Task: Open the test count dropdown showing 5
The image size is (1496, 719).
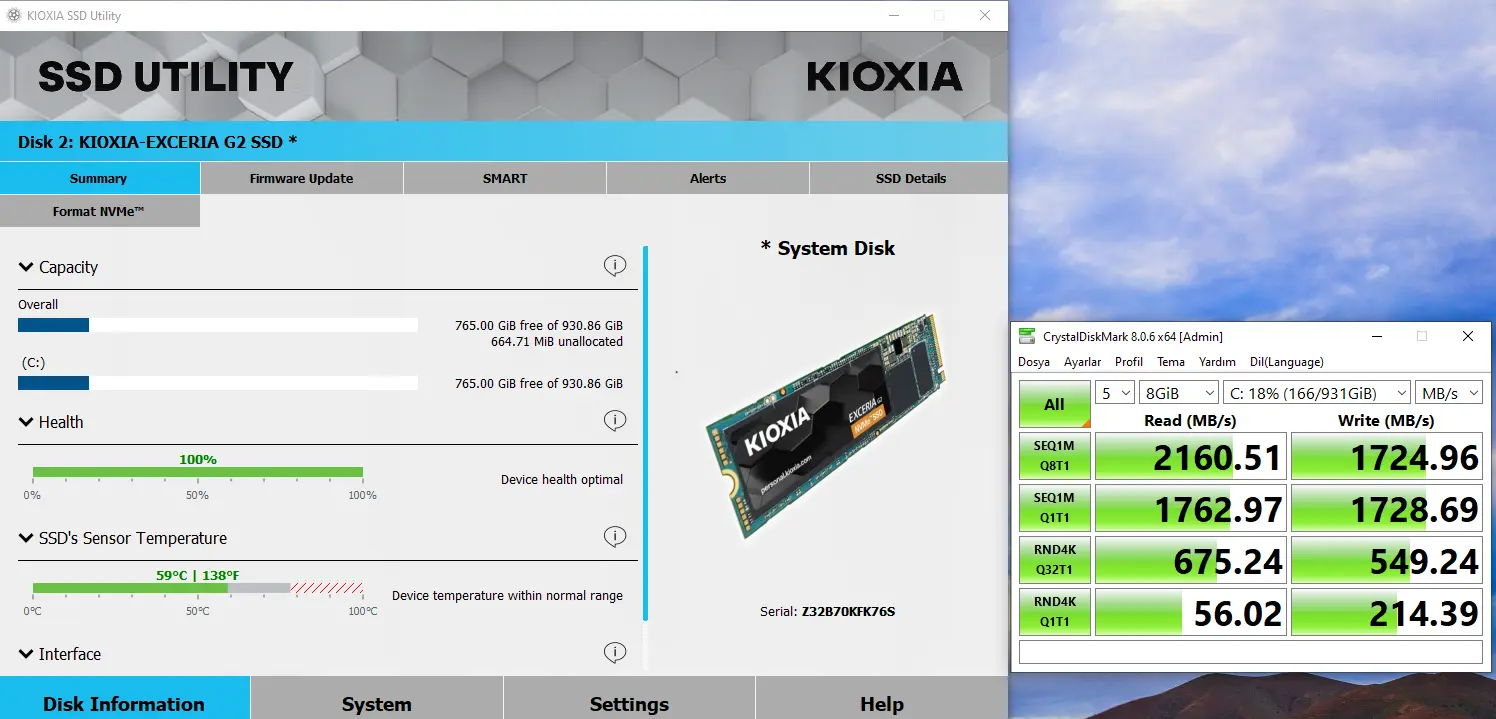Action: click(1115, 393)
